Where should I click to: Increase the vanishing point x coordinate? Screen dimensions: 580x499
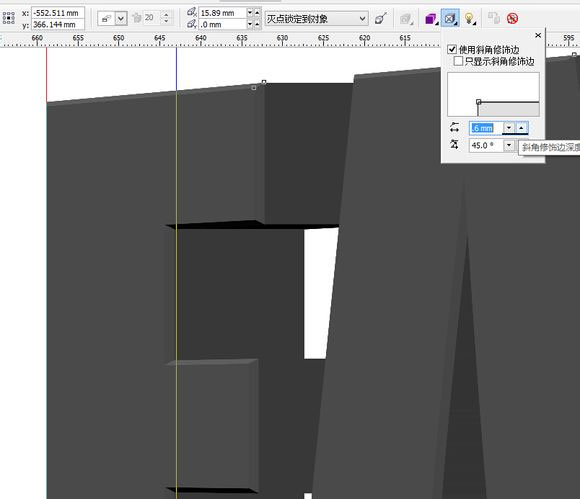[x=257, y=13]
